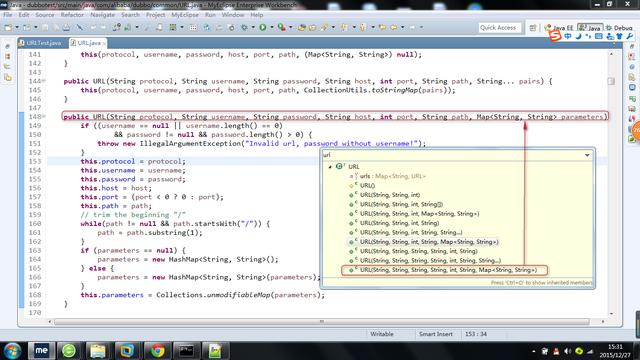640x360 pixels.
Task: Click the green circular taskbar app icon
Action: point(69,351)
